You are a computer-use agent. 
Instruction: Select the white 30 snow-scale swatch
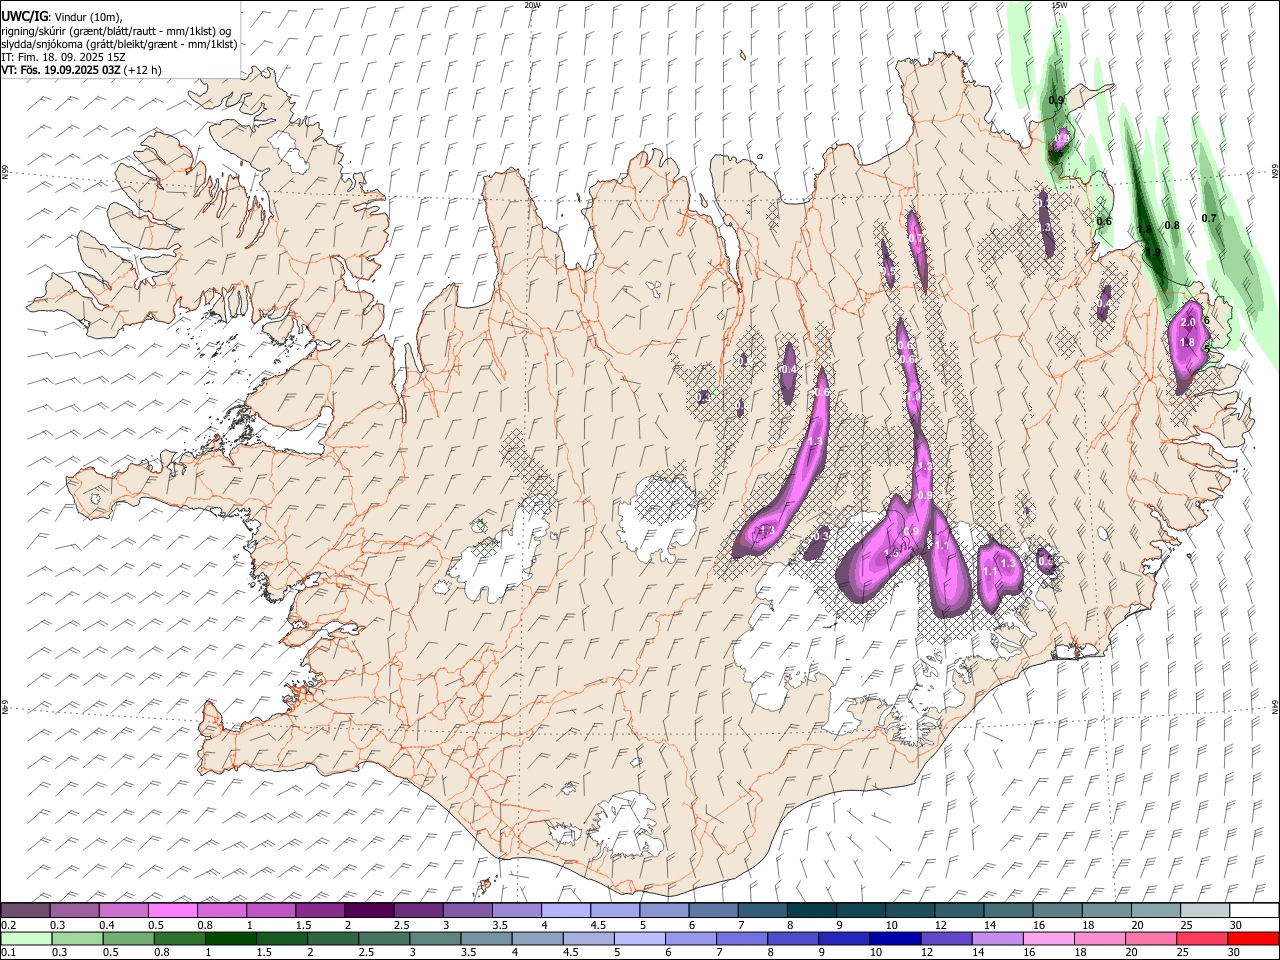pos(1253,911)
